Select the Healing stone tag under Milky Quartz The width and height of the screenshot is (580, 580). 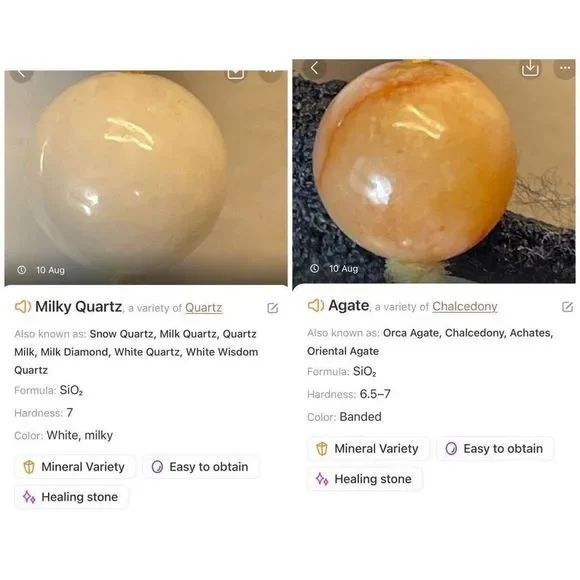click(x=71, y=497)
